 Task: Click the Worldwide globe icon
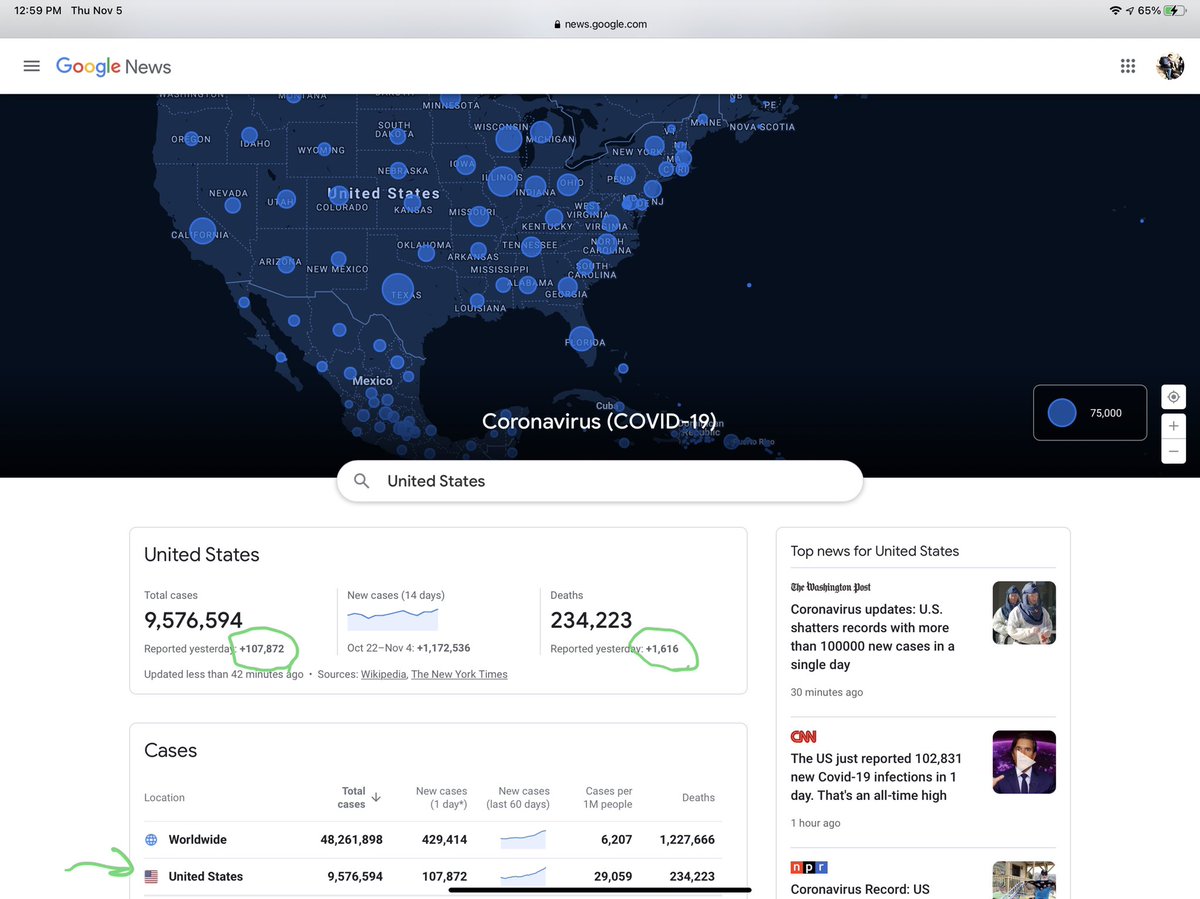151,840
